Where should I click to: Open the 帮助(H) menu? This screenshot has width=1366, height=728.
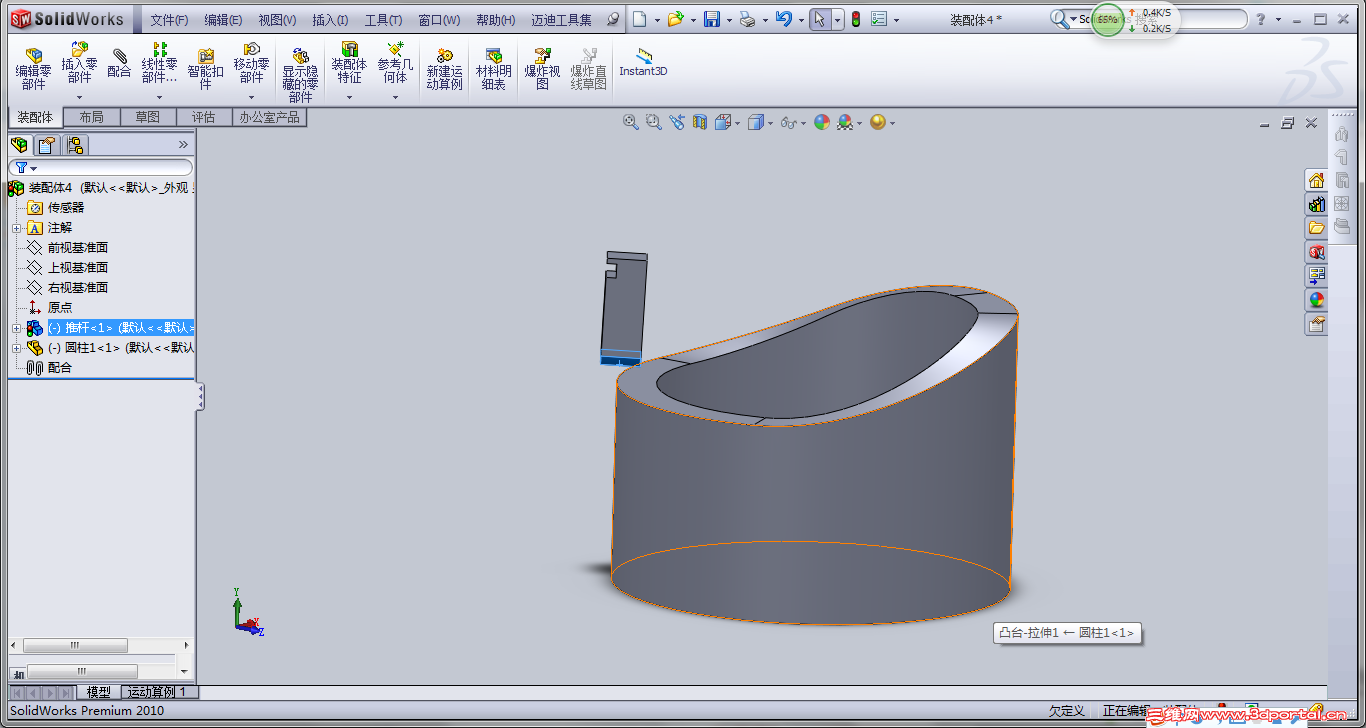pyautogui.click(x=495, y=20)
